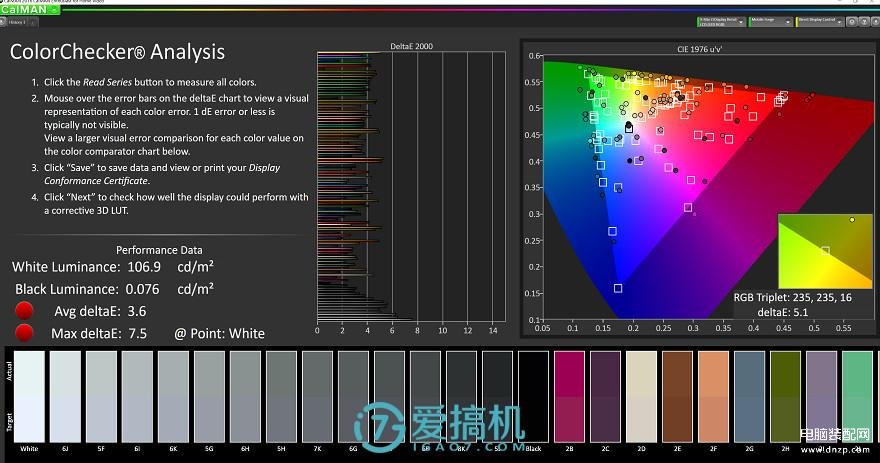Click the Avg deltaE red status indicator

24,310
